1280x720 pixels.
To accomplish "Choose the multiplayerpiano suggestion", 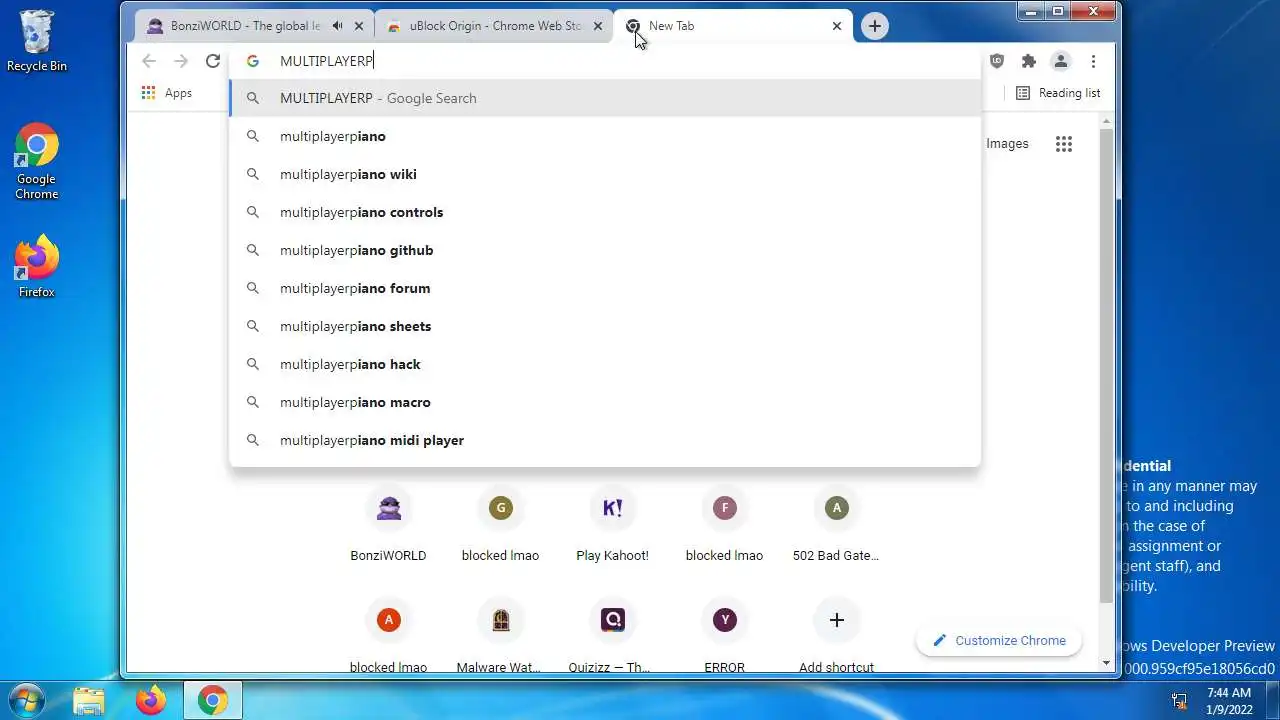I will [x=605, y=136].
